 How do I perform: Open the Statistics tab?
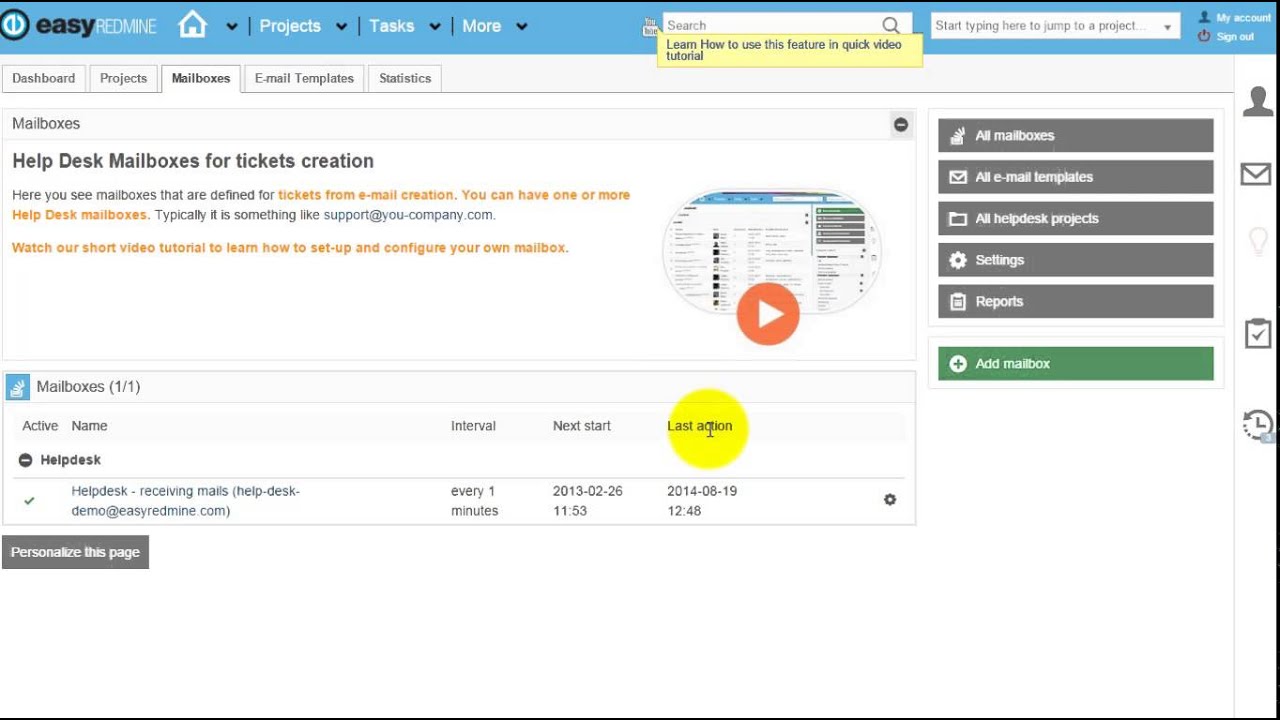[x=405, y=78]
